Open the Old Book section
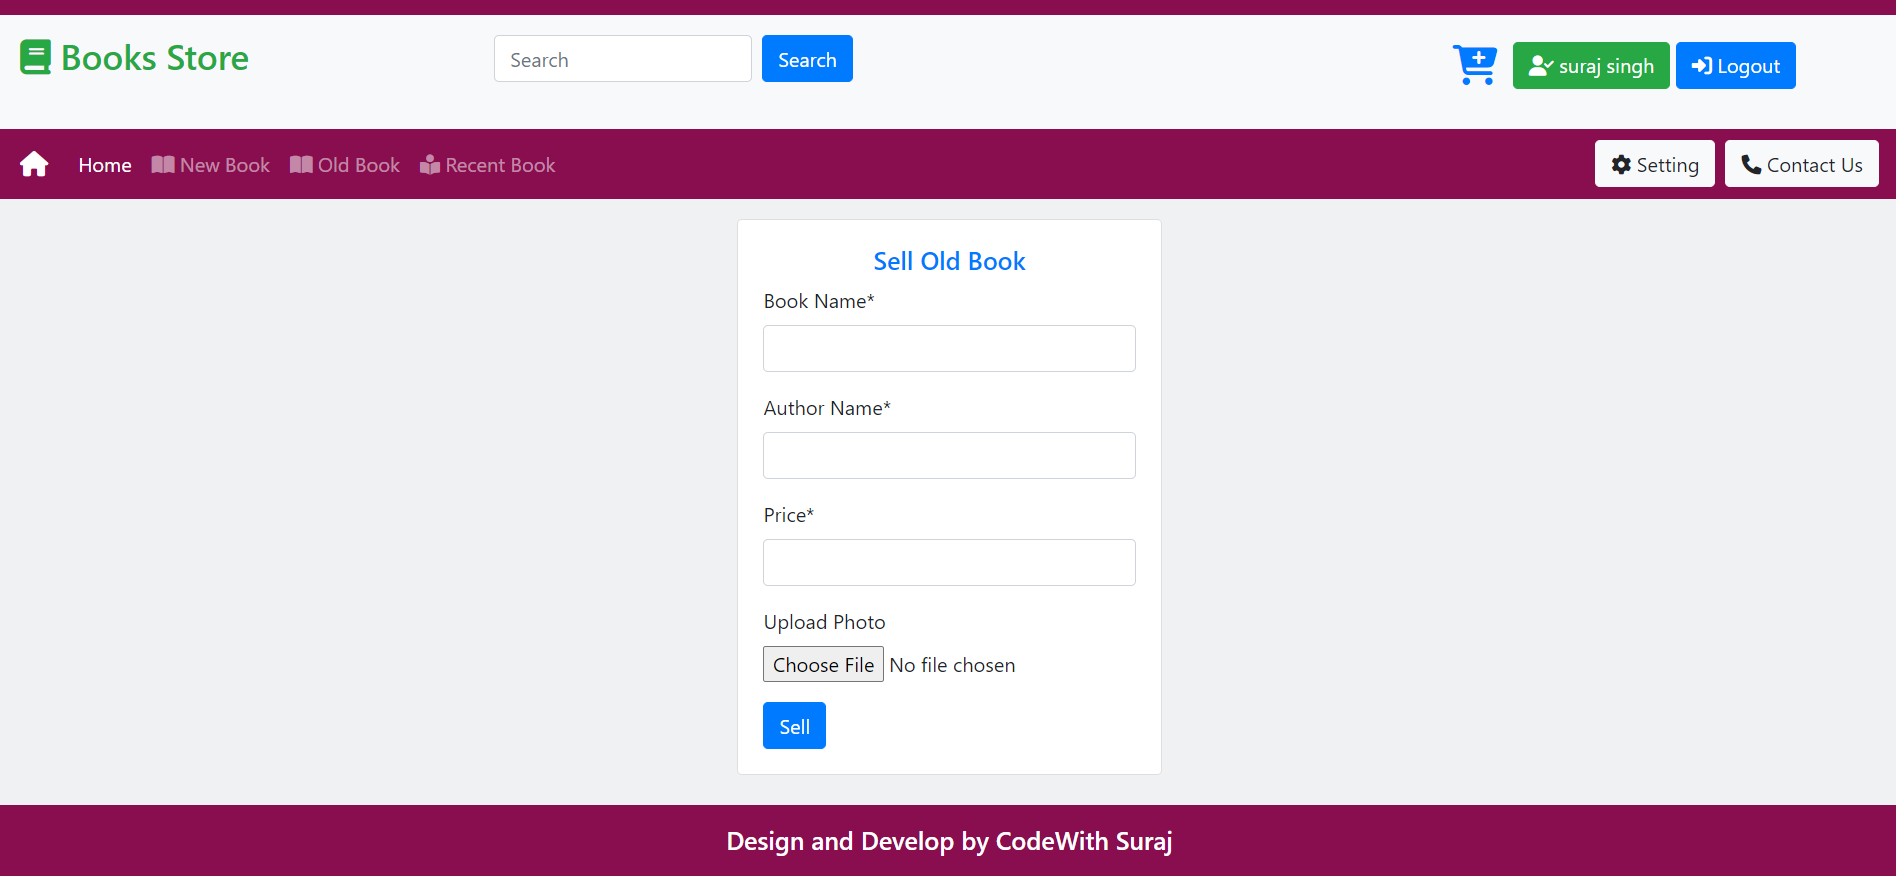The height and width of the screenshot is (876, 1896). [x=357, y=164]
